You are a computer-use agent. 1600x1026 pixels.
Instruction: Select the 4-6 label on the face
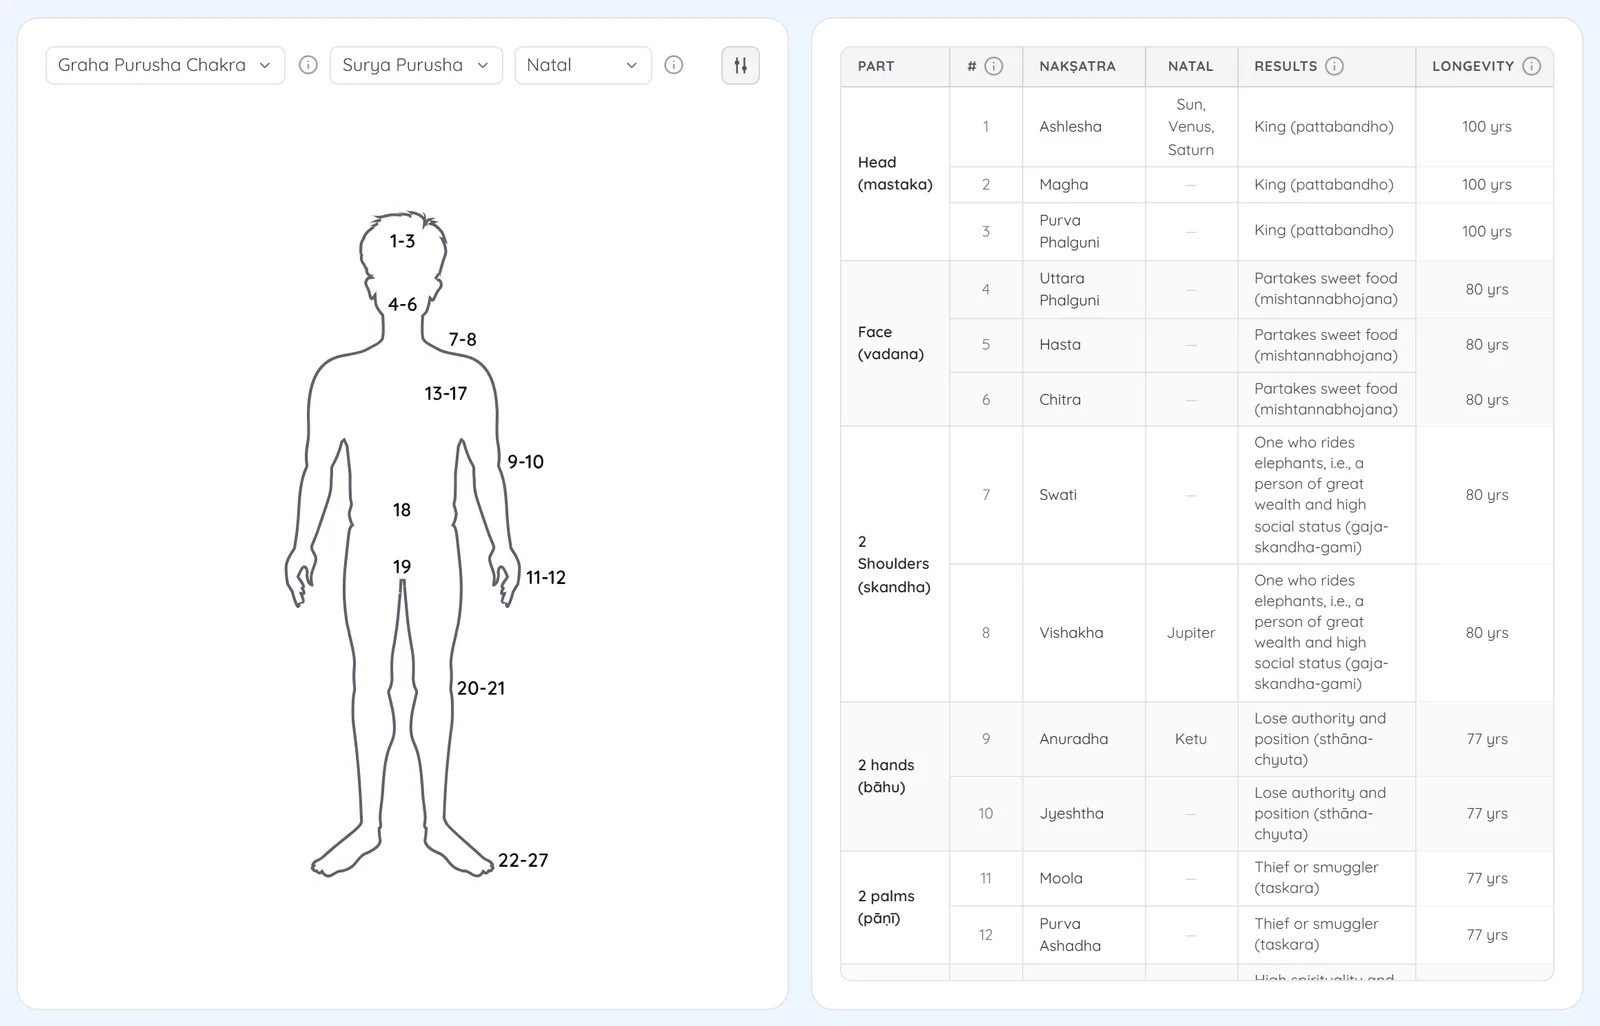coord(402,304)
